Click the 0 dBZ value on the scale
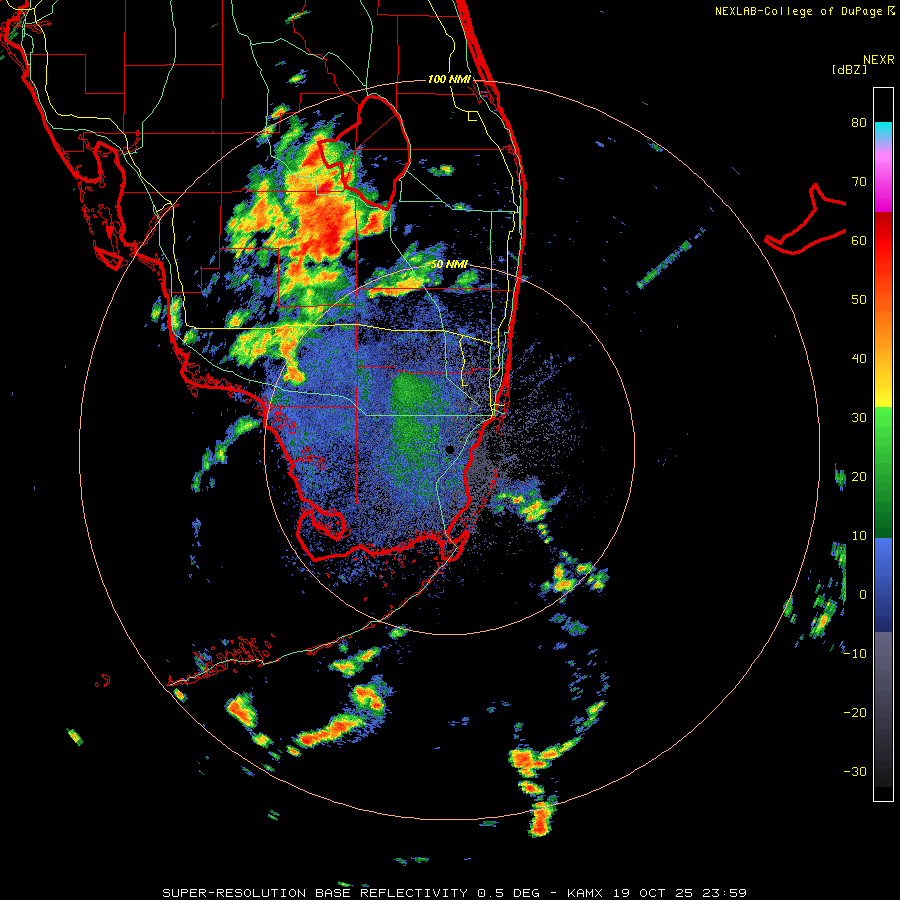Screen dimensions: 900x900 (863, 595)
